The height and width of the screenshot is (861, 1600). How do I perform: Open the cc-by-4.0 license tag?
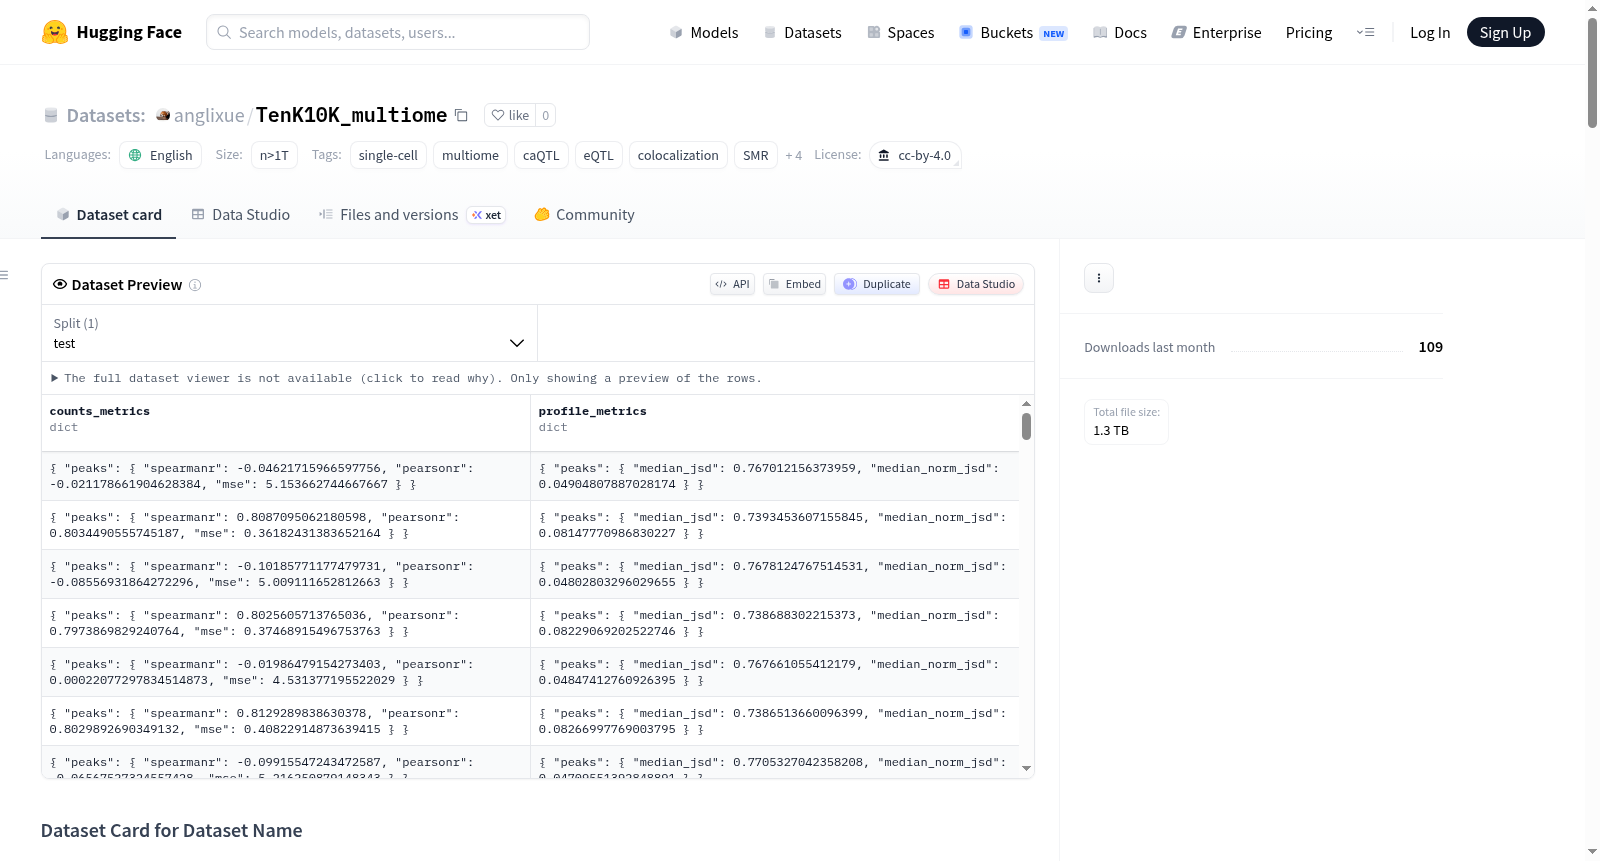[915, 155]
